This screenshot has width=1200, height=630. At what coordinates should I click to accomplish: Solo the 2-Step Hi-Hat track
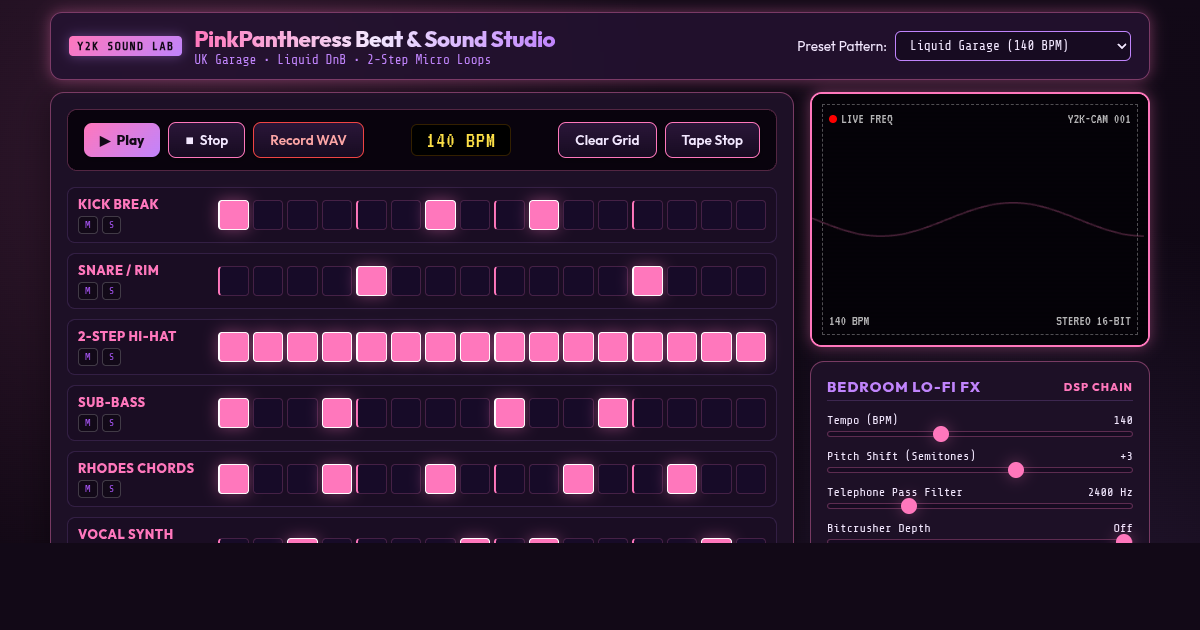pyautogui.click(x=111, y=357)
